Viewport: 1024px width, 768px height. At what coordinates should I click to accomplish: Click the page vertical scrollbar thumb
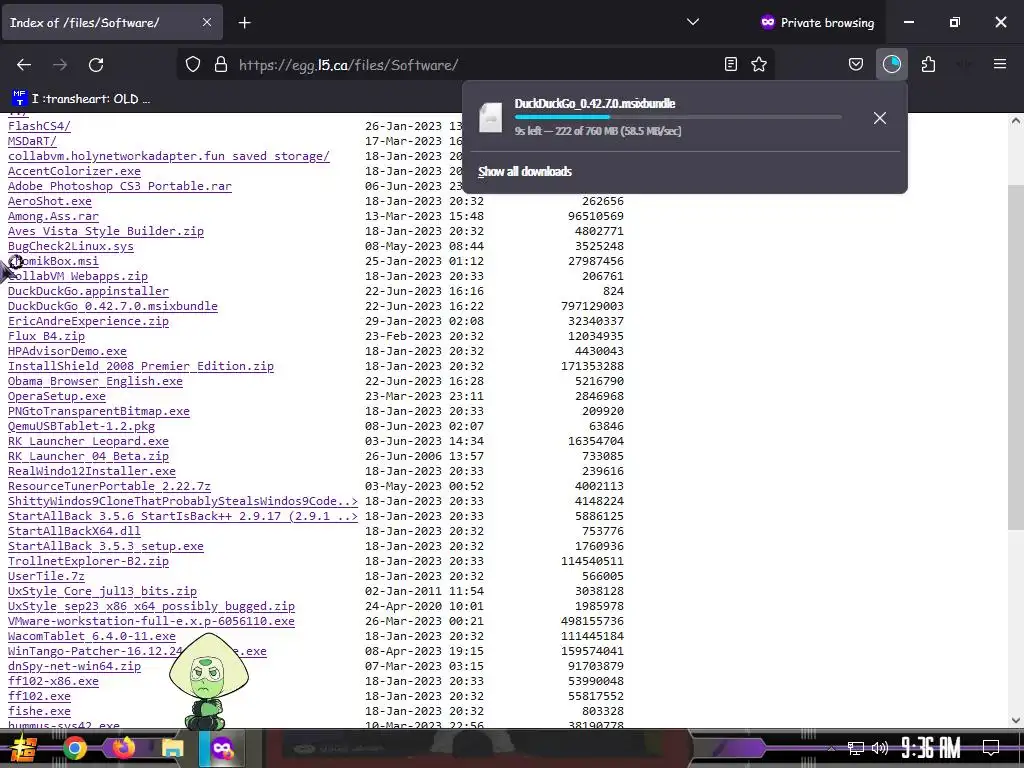(x=1016, y=357)
